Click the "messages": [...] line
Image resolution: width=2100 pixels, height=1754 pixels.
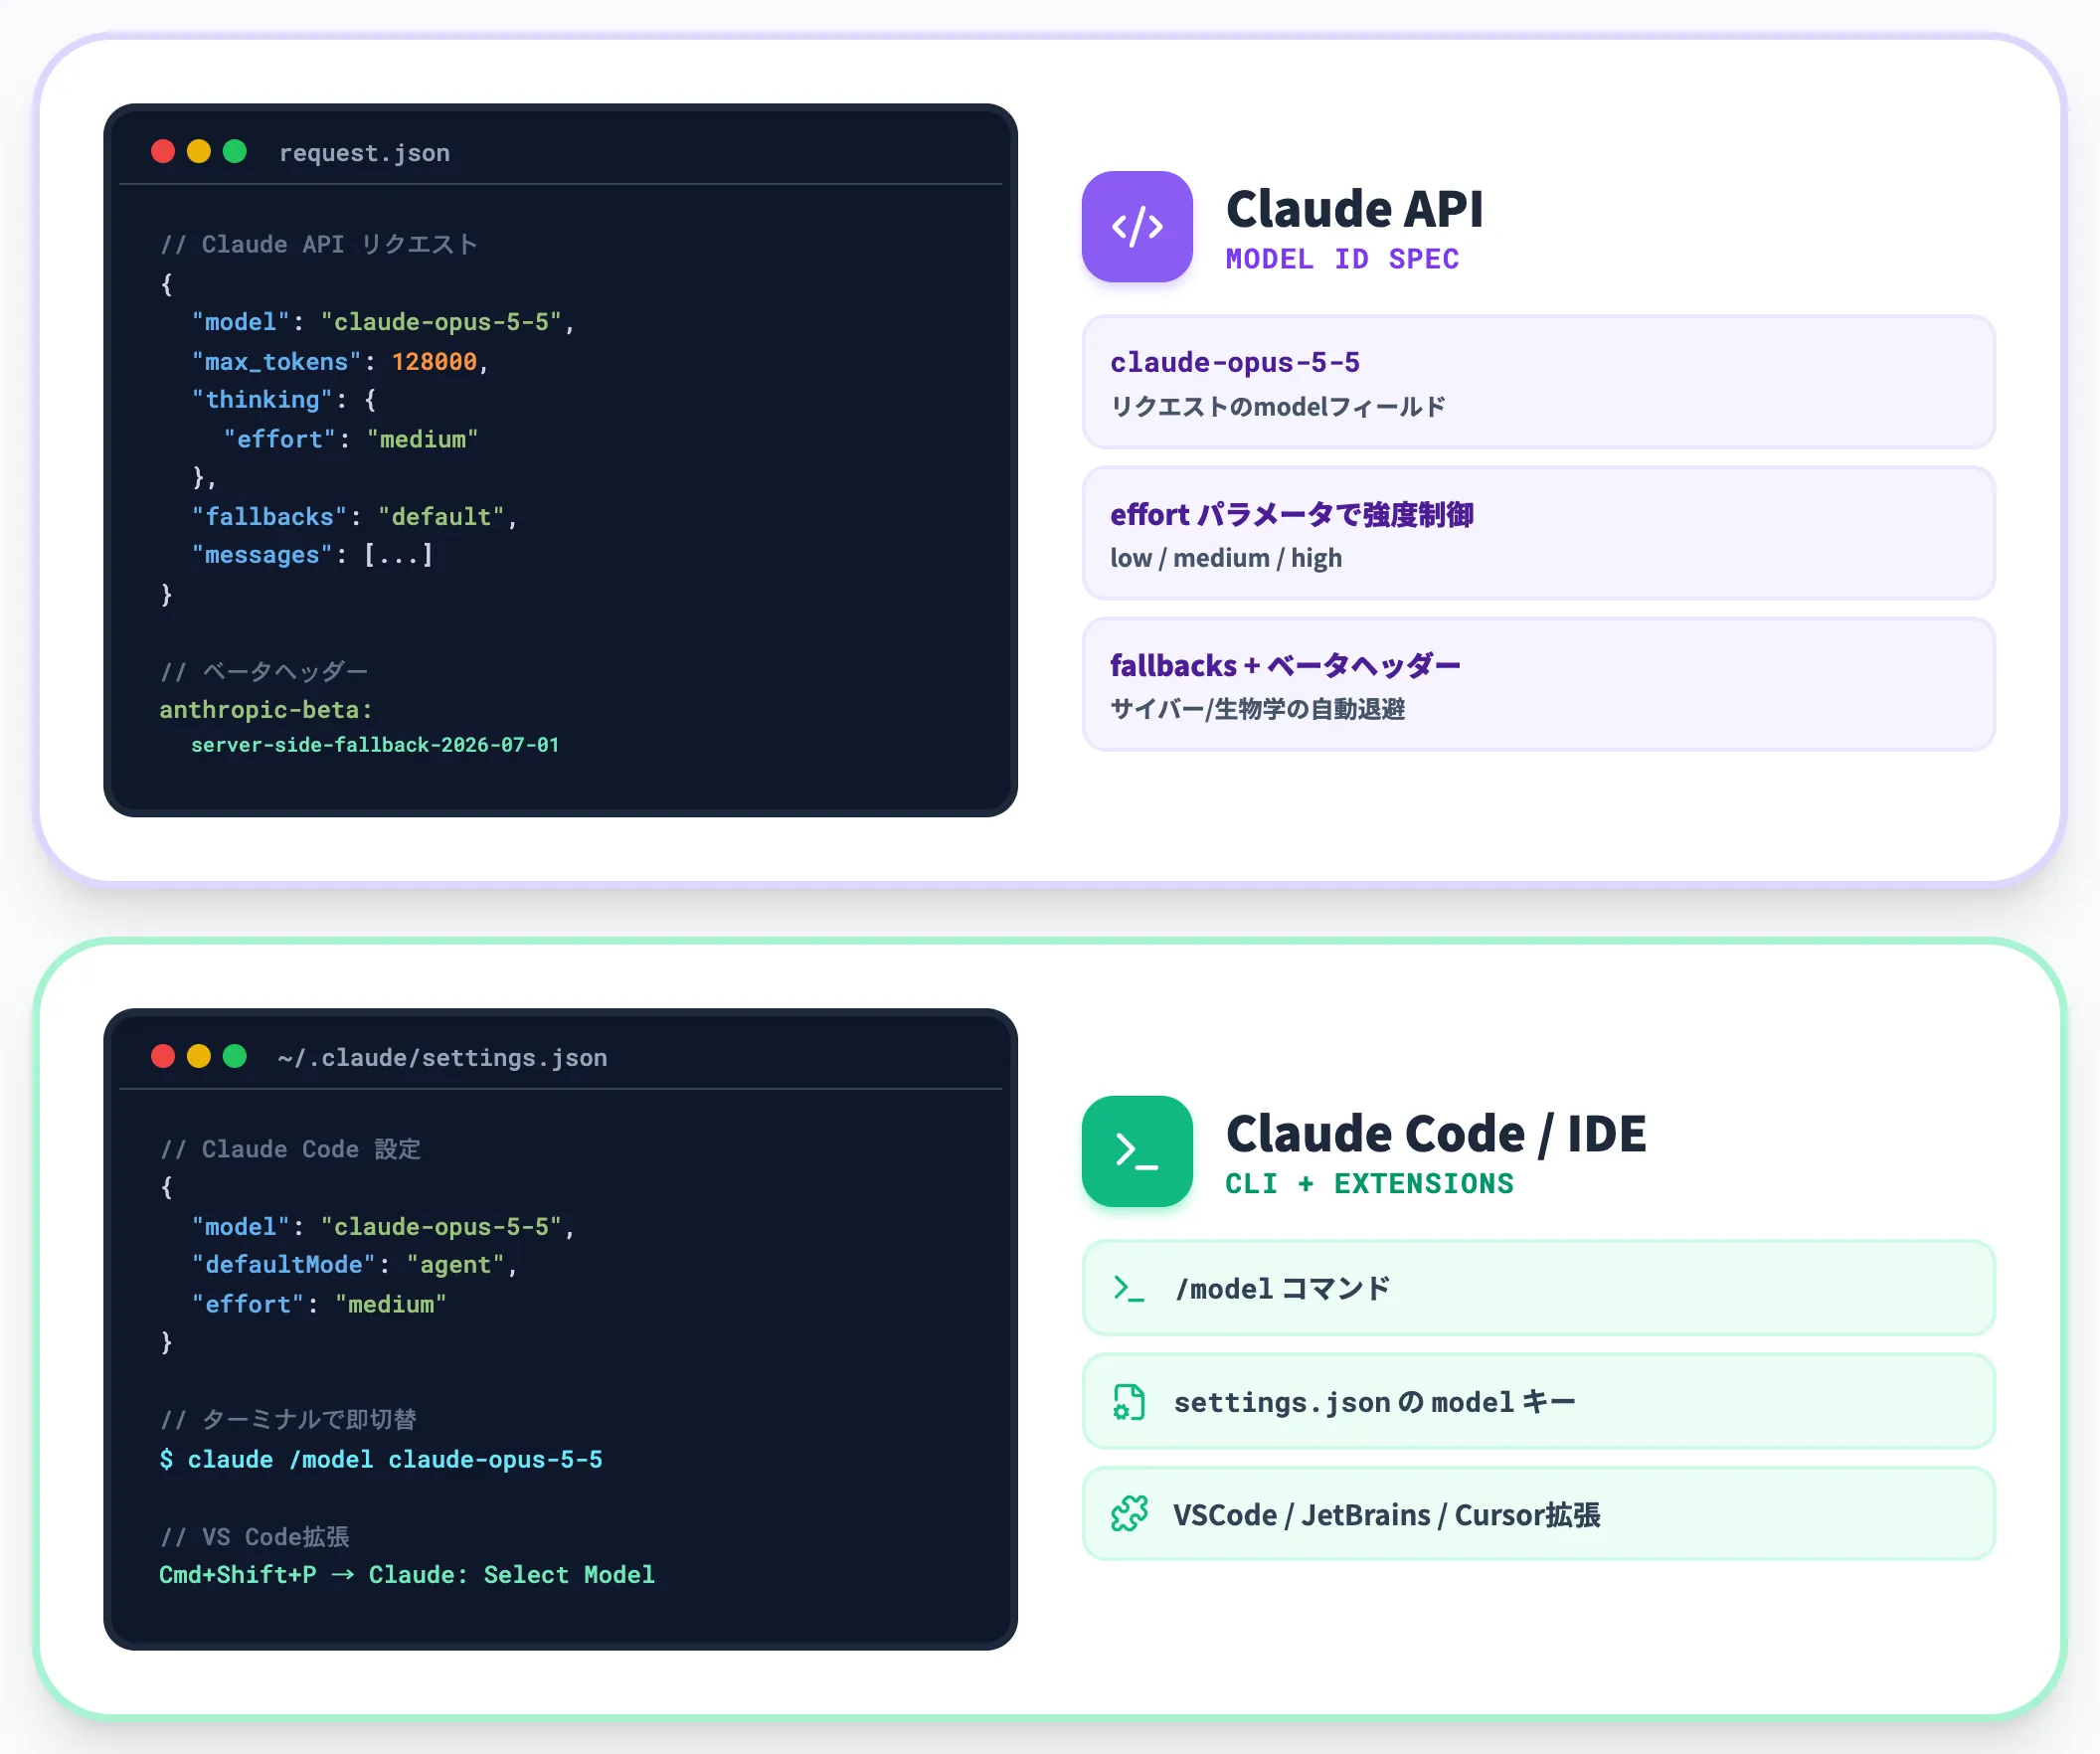pyautogui.click(x=312, y=555)
